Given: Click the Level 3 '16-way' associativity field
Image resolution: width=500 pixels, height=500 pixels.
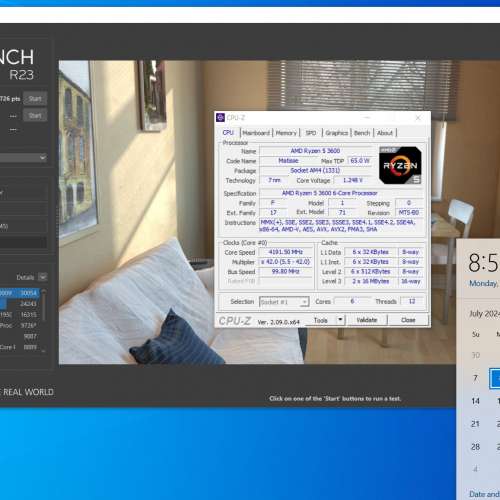Looking at the screenshot, I should pyautogui.click(x=411, y=281).
